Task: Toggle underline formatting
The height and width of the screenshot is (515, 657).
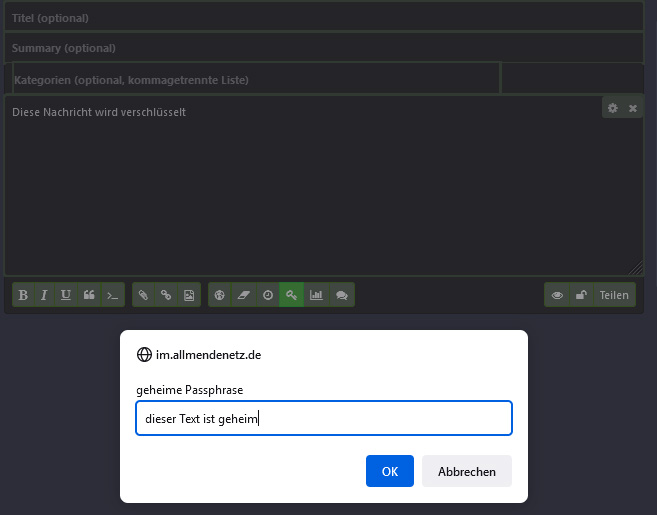Action: pyautogui.click(x=66, y=295)
